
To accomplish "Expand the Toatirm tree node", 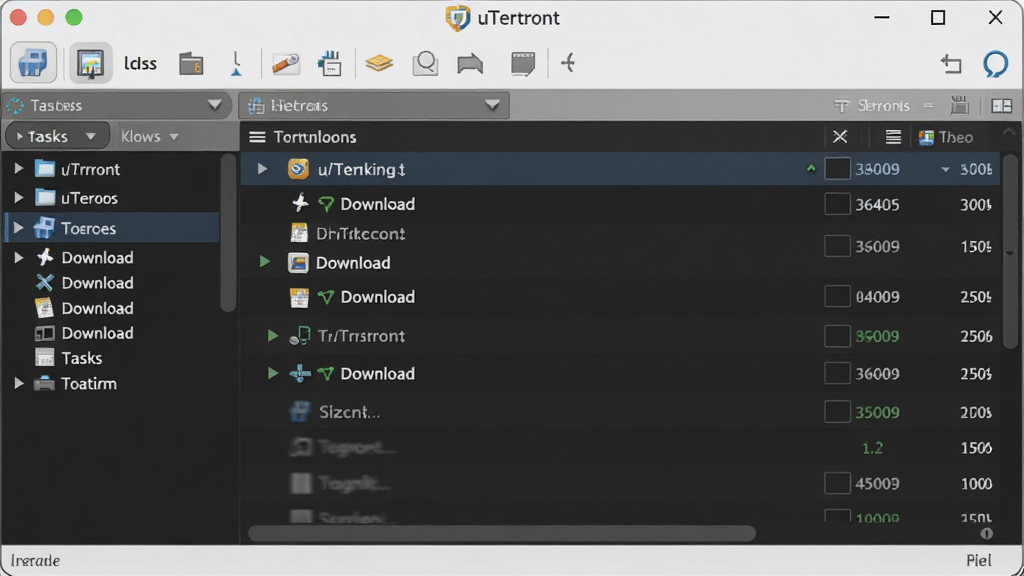I will point(19,383).
